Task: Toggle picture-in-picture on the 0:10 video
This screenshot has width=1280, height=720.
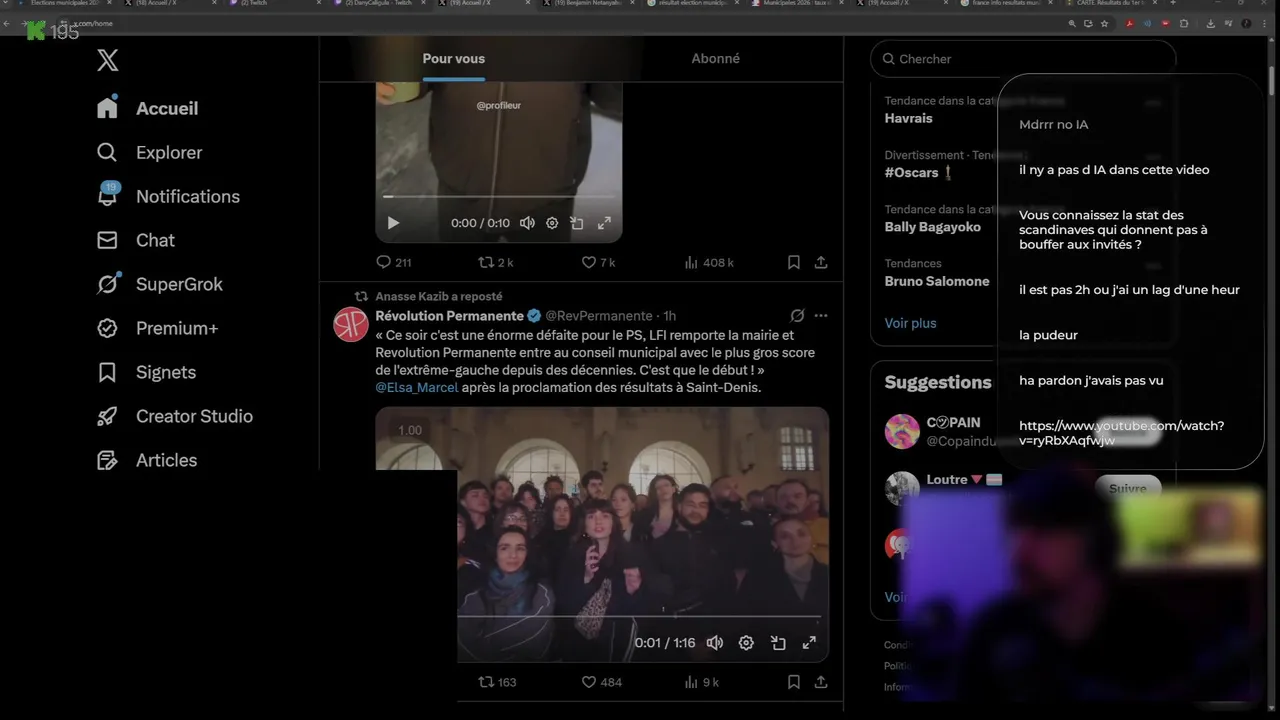Action: 577,223
